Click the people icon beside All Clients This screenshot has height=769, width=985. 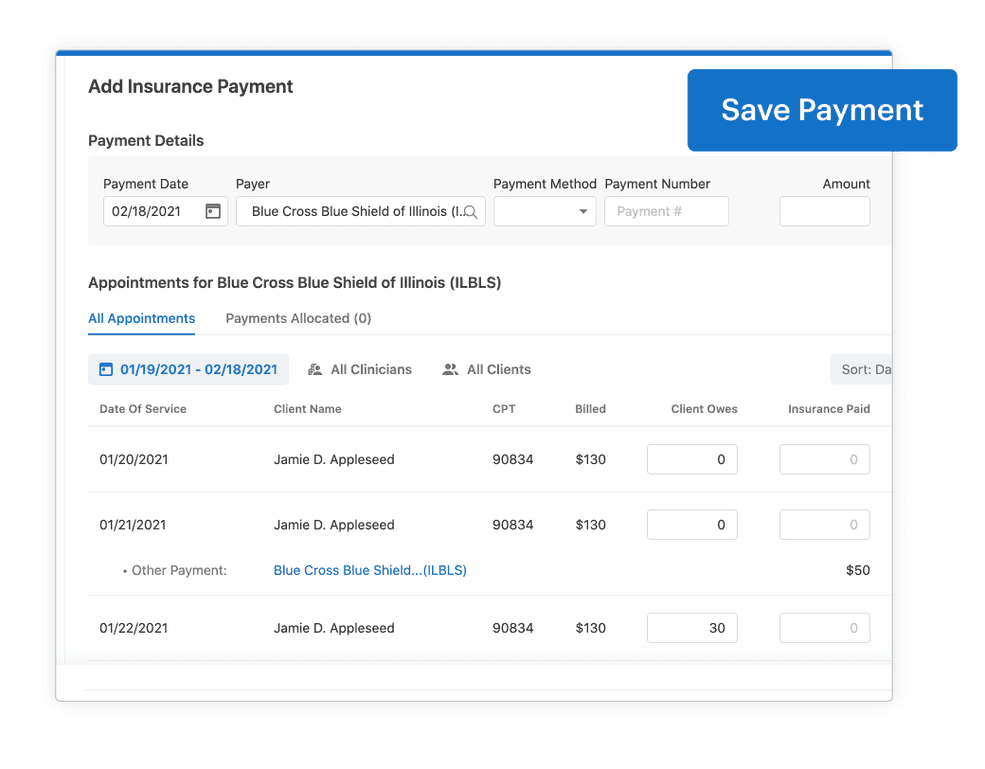pyautogui.click(x=450, y=369)
